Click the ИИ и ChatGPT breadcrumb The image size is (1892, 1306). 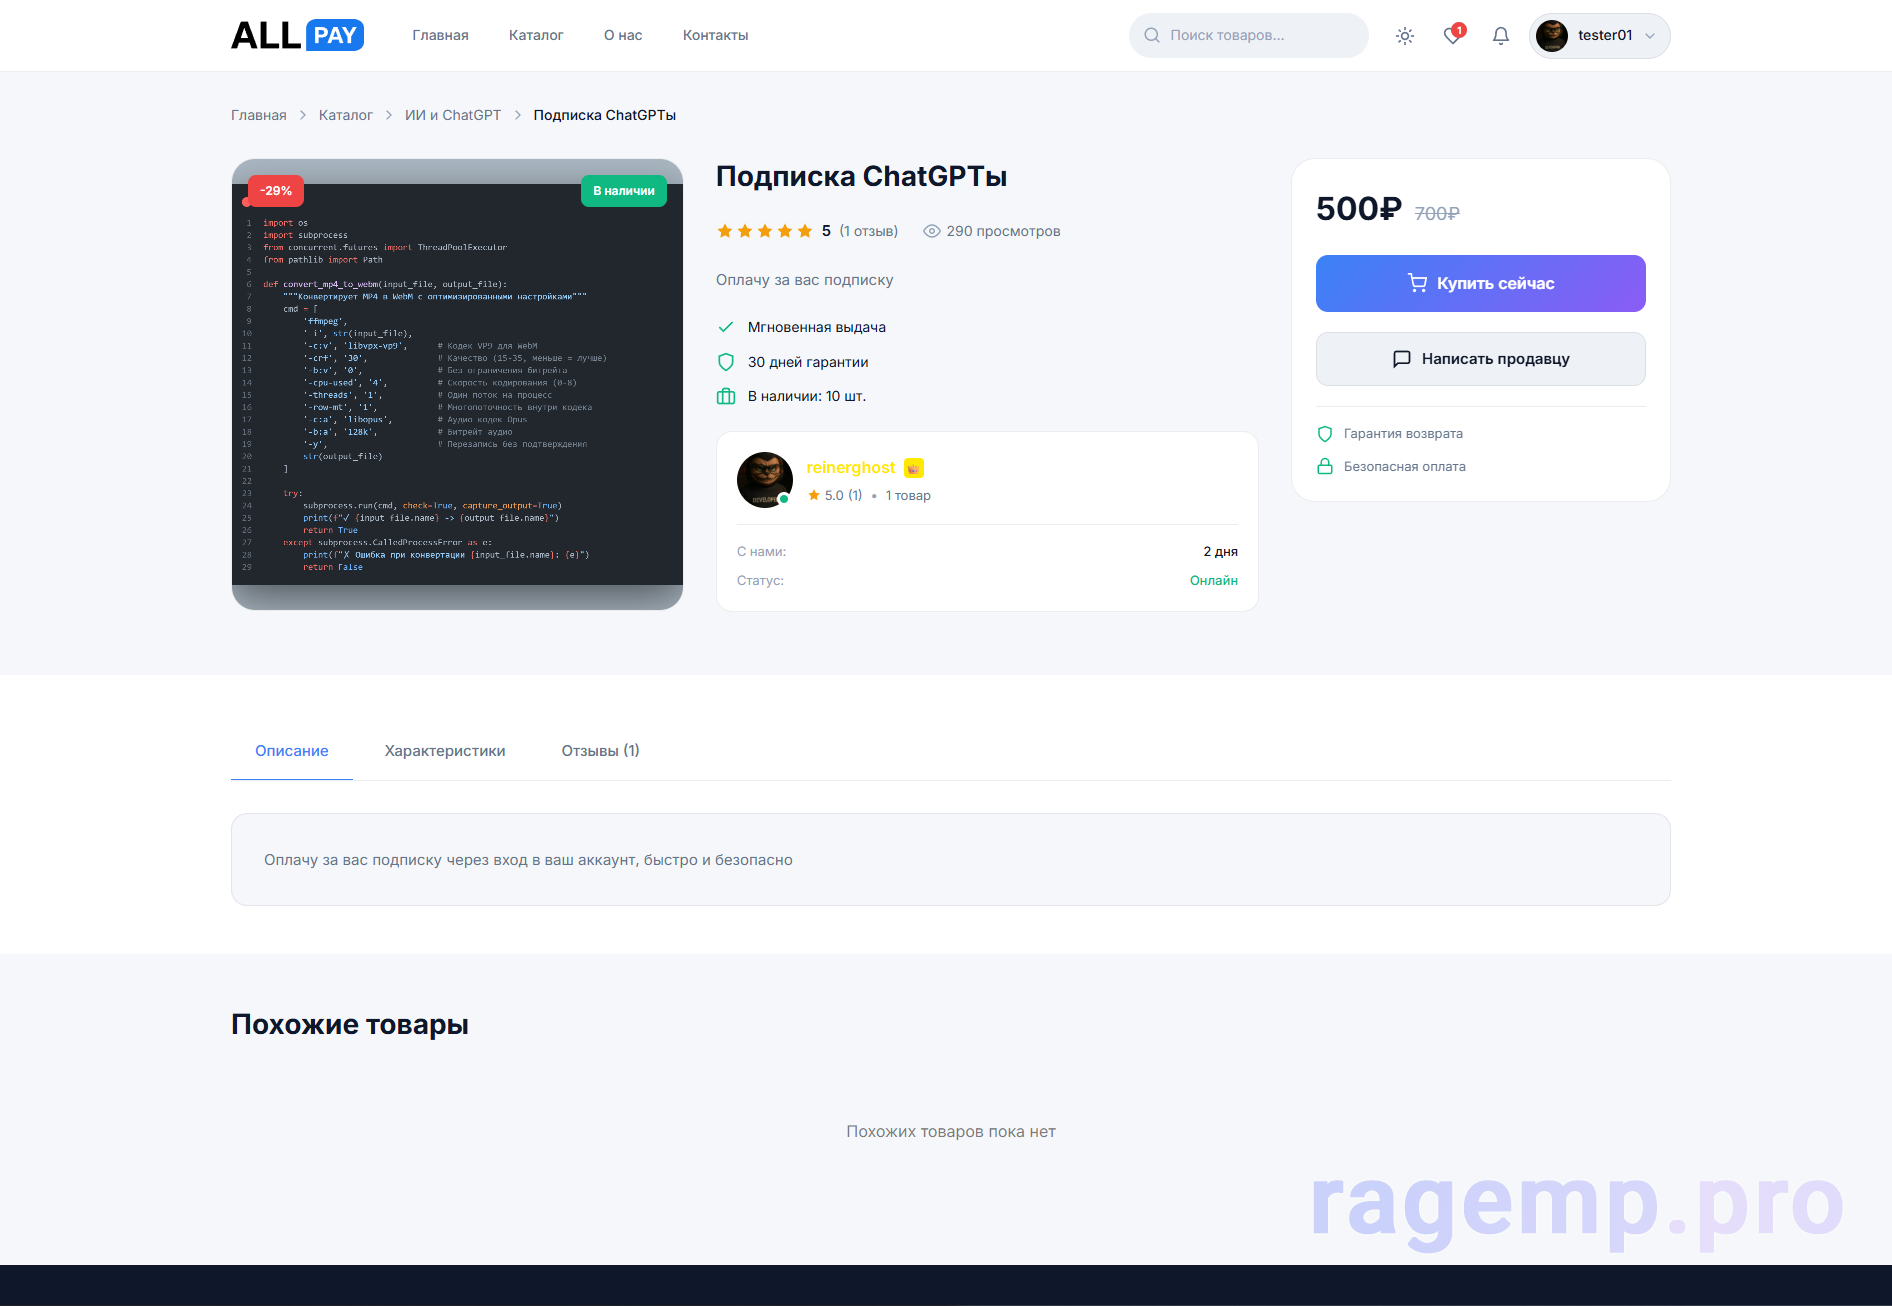[x=453, y=115]
